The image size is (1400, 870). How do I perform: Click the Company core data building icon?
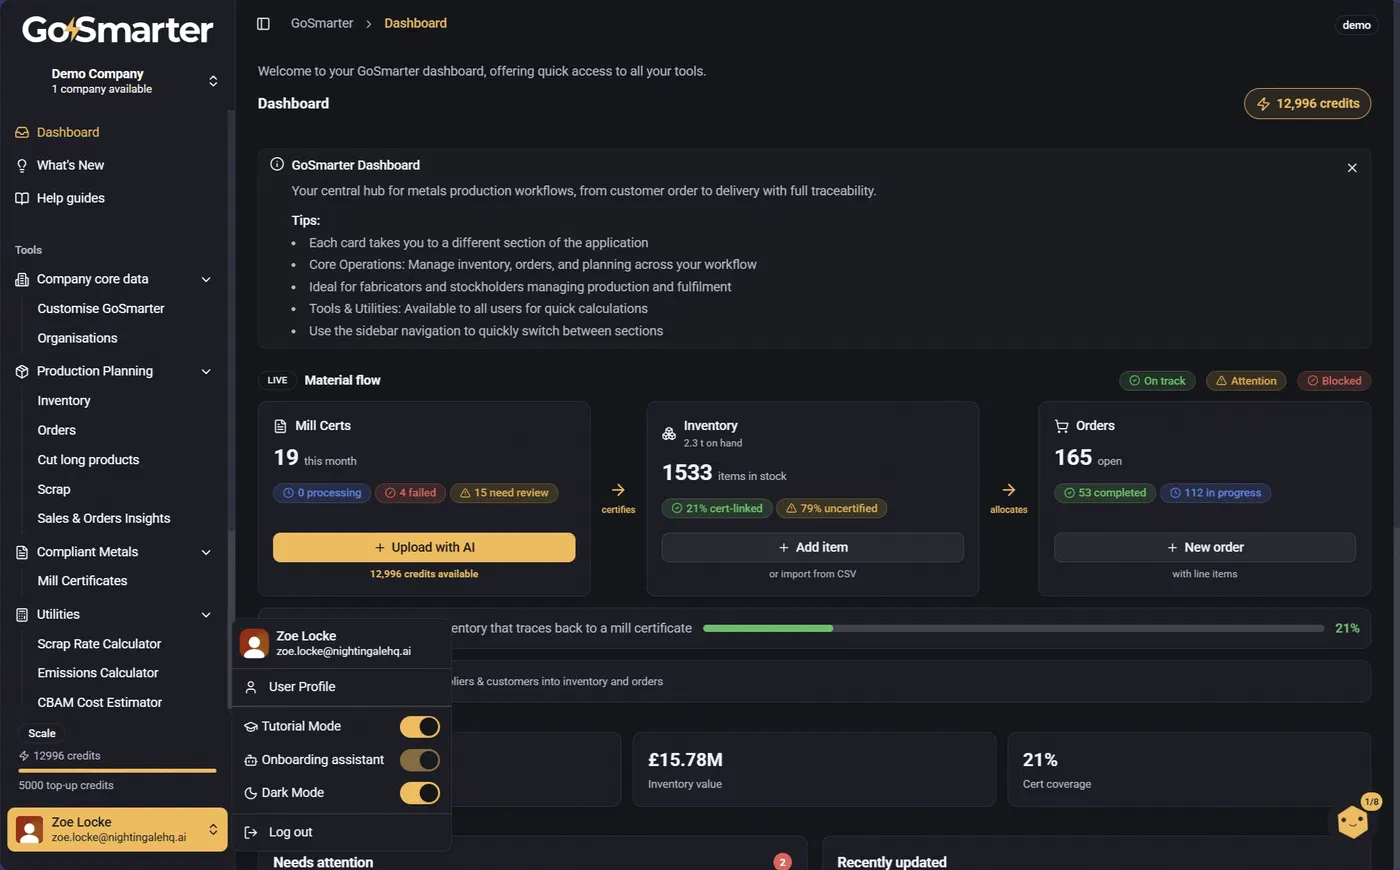22,279
